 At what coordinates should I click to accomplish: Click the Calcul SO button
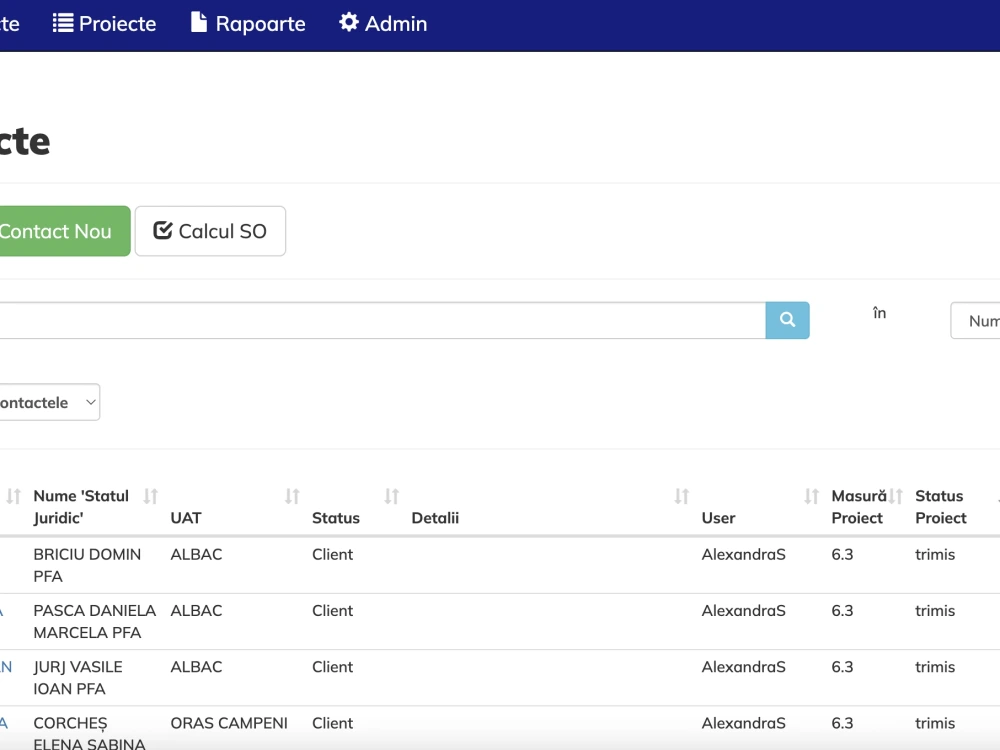pyautogui.click(x=210, y=231)
